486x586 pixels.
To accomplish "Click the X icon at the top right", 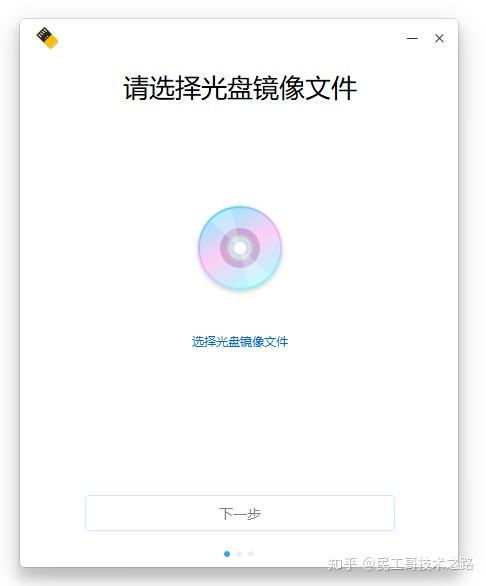I will [x=439, y=38].
